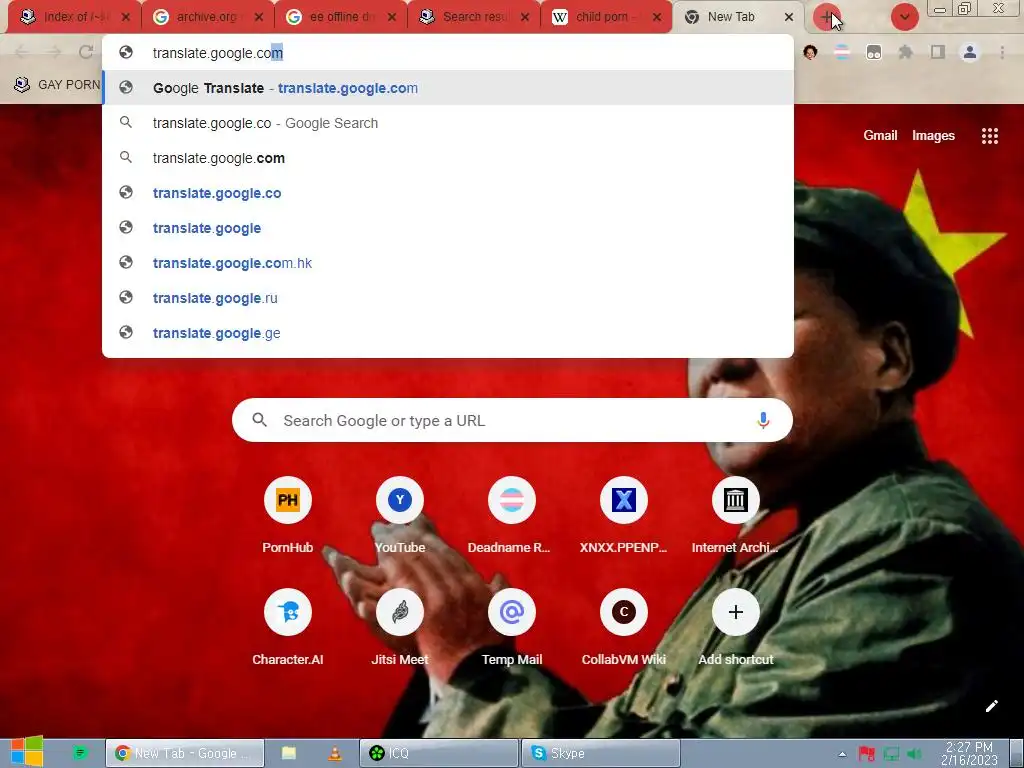The height and width of the screenshot is (768, 1024).
Task: Open the Chrome profile icon
Action: [x=970, y=52]
